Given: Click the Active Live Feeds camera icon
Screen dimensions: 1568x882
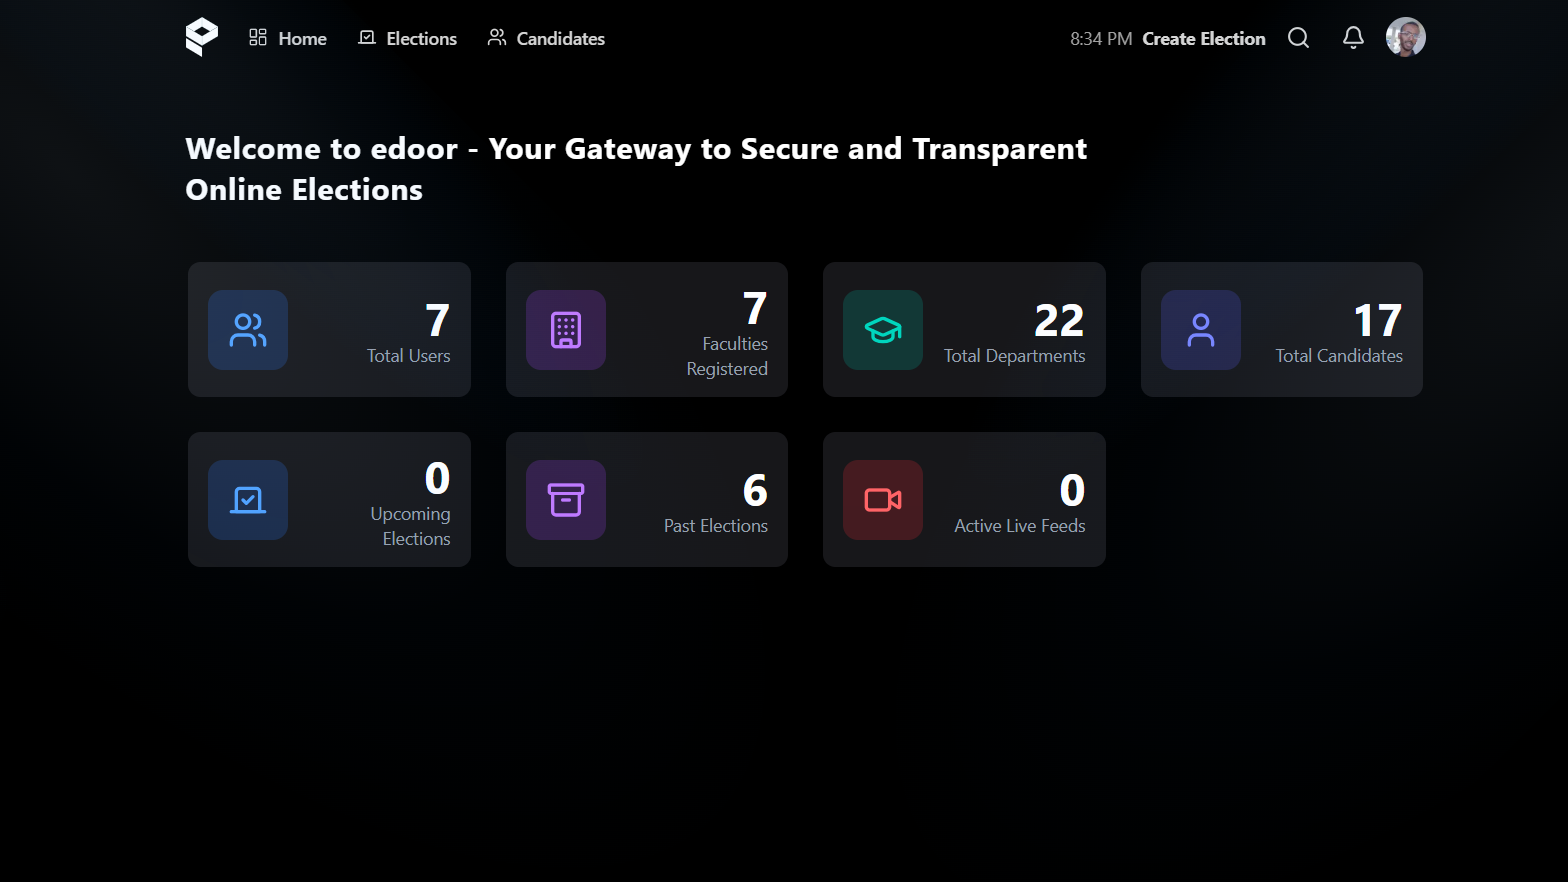Looking at the screenshot, I should click(x=883, y=500).
